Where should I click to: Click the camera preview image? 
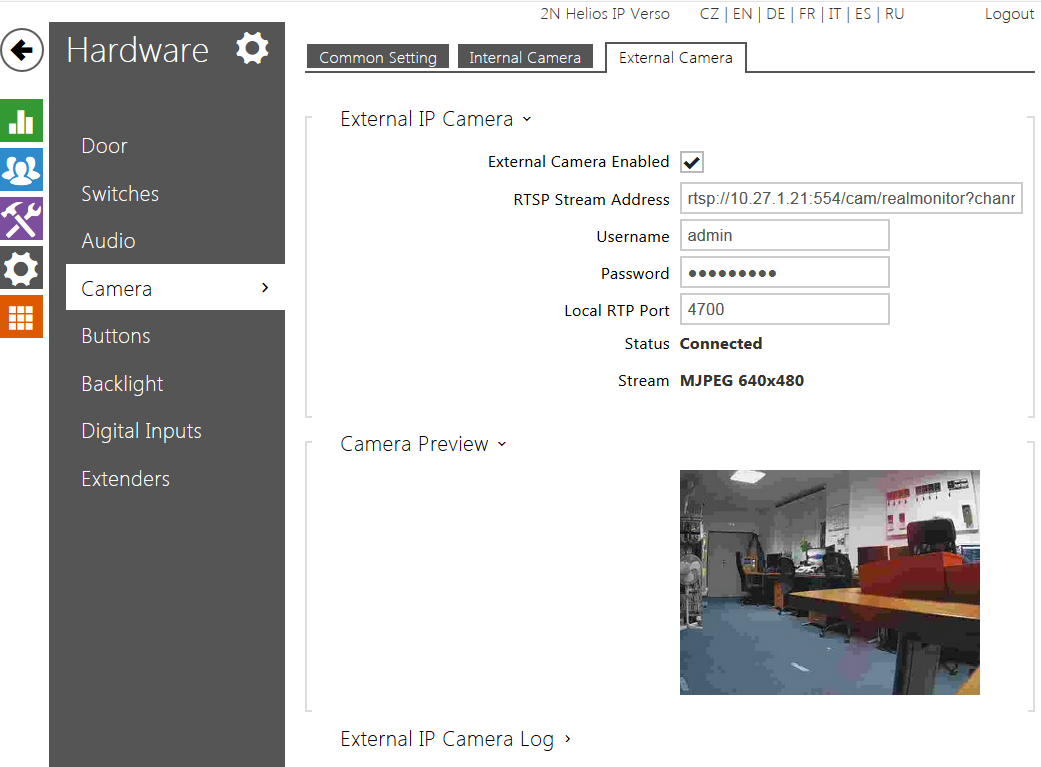coord(829,582)
